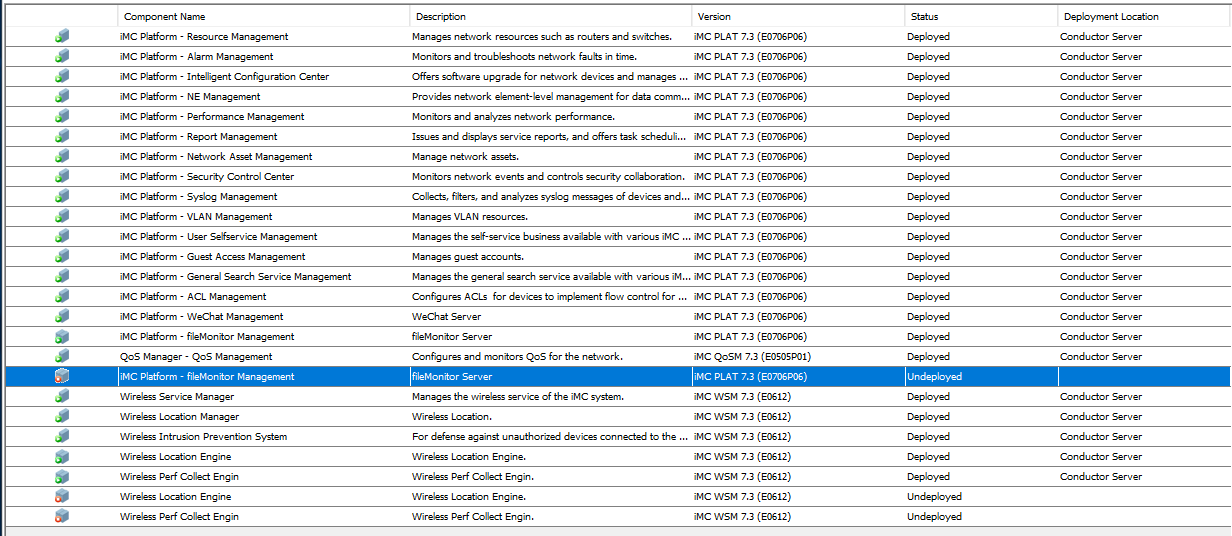Click the VLAN Management row's component icon
Image resolution: width=1232 pixels, height=536 pixels.
click(x=62, y=217)
